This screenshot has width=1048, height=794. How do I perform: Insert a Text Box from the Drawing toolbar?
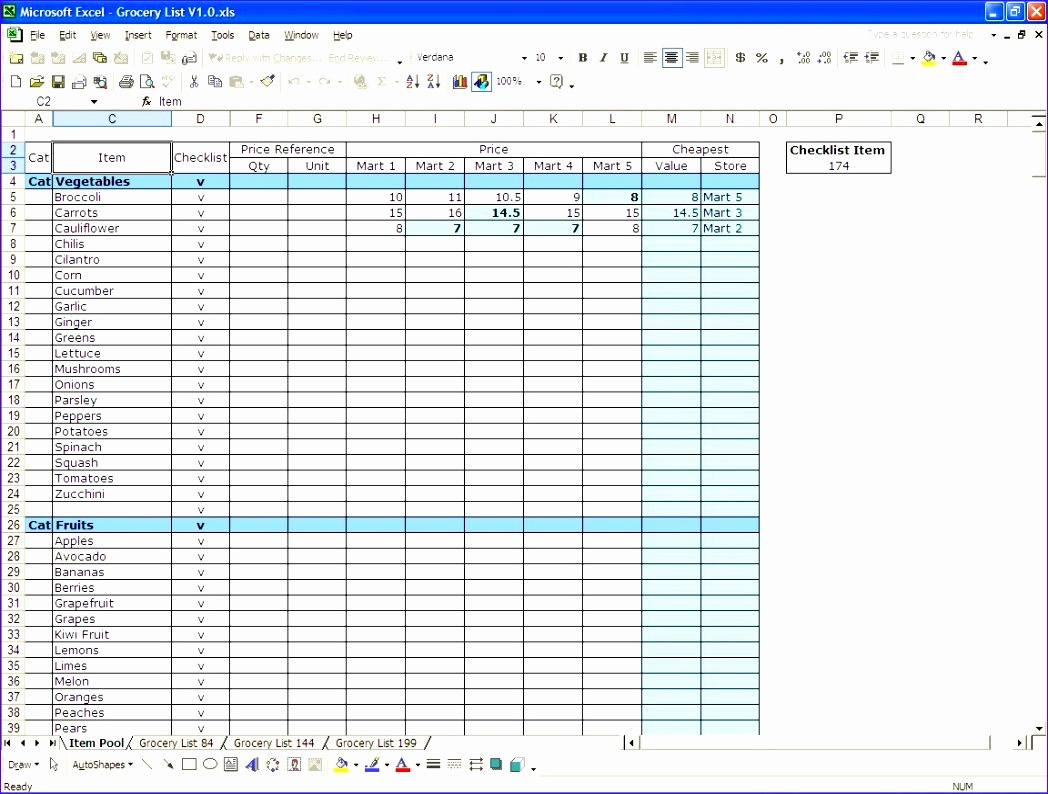(231, 765)
